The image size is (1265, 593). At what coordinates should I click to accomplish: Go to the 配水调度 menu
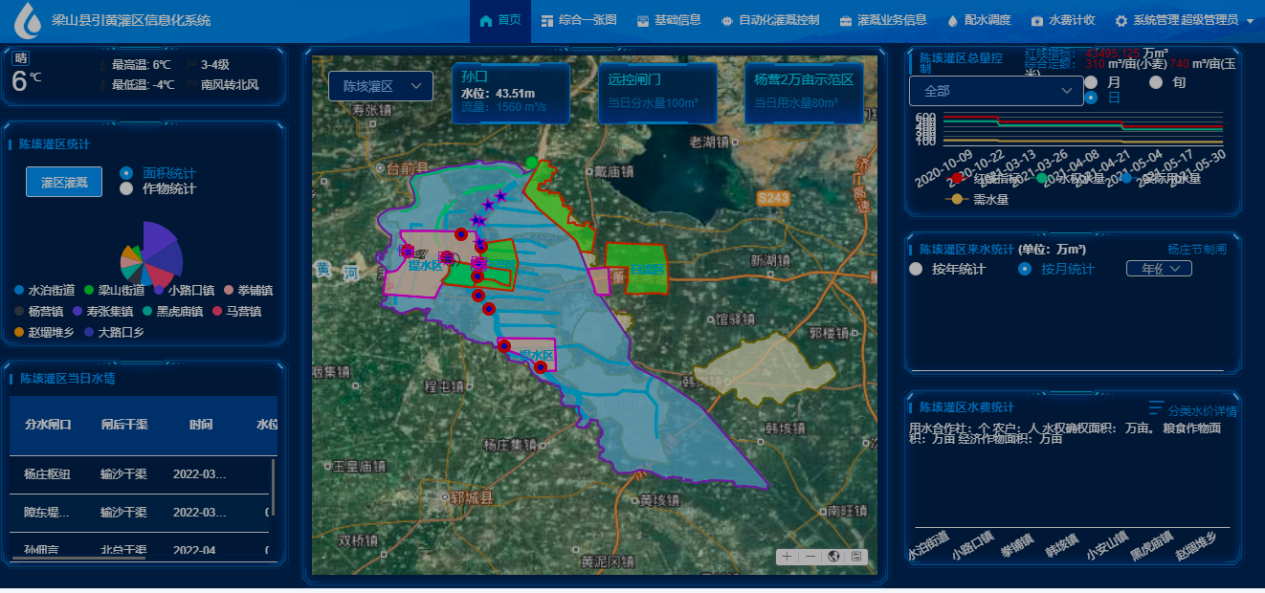(x=979, y=20)
